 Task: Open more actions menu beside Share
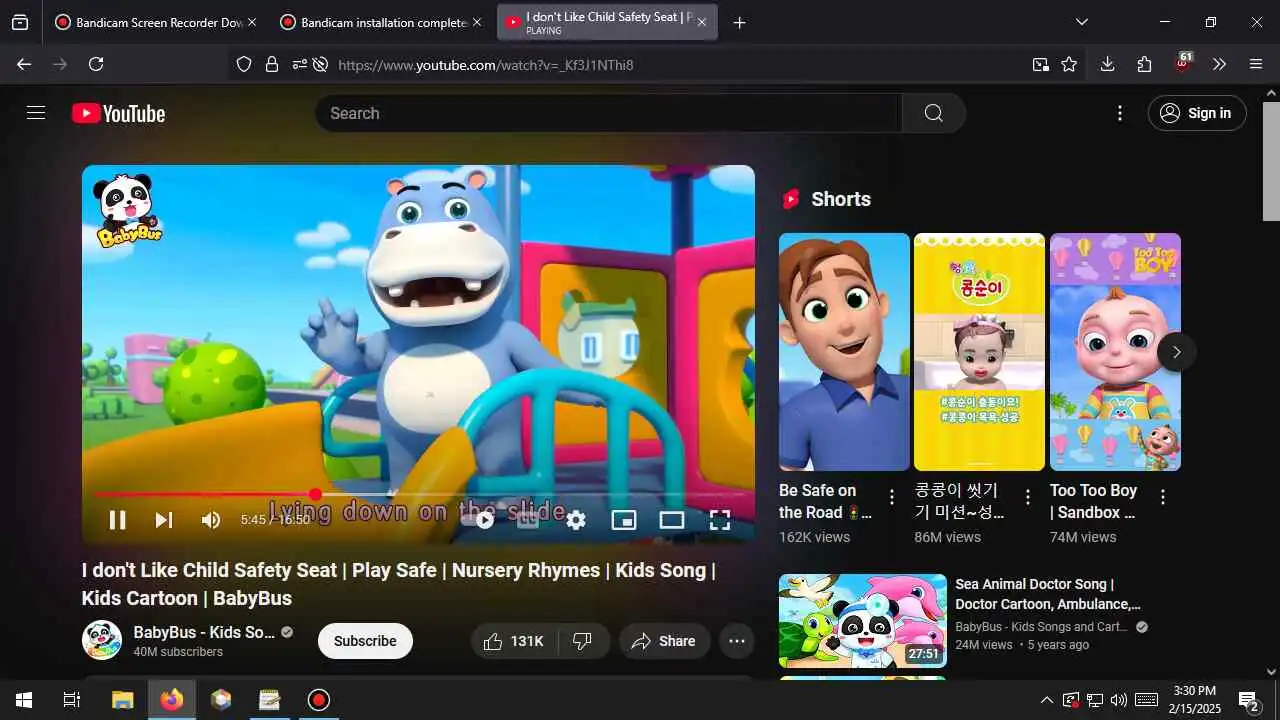(737, 641)
